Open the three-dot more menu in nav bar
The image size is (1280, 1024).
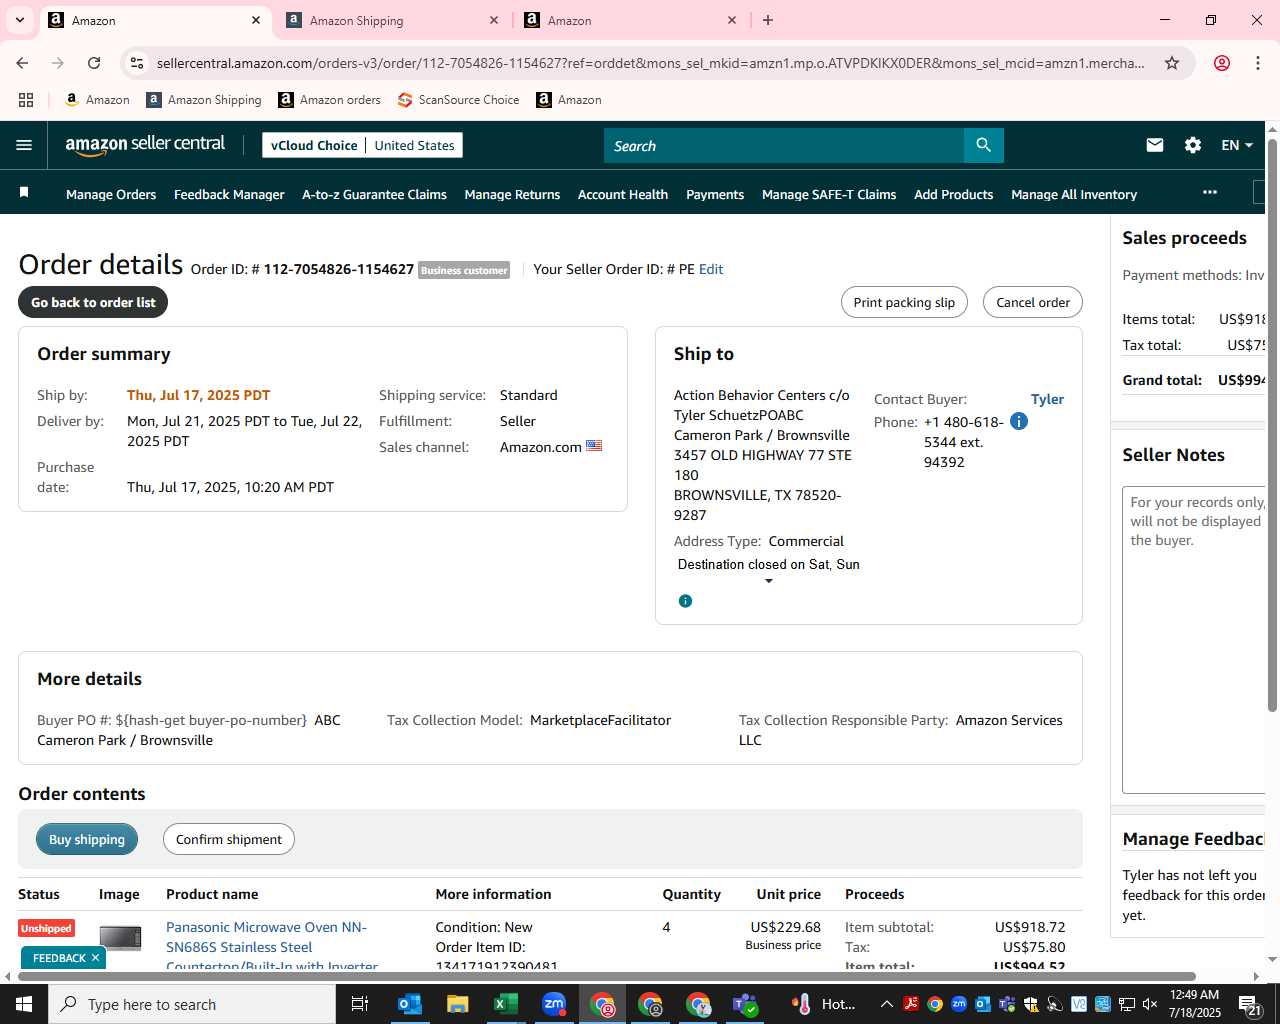1210,192
